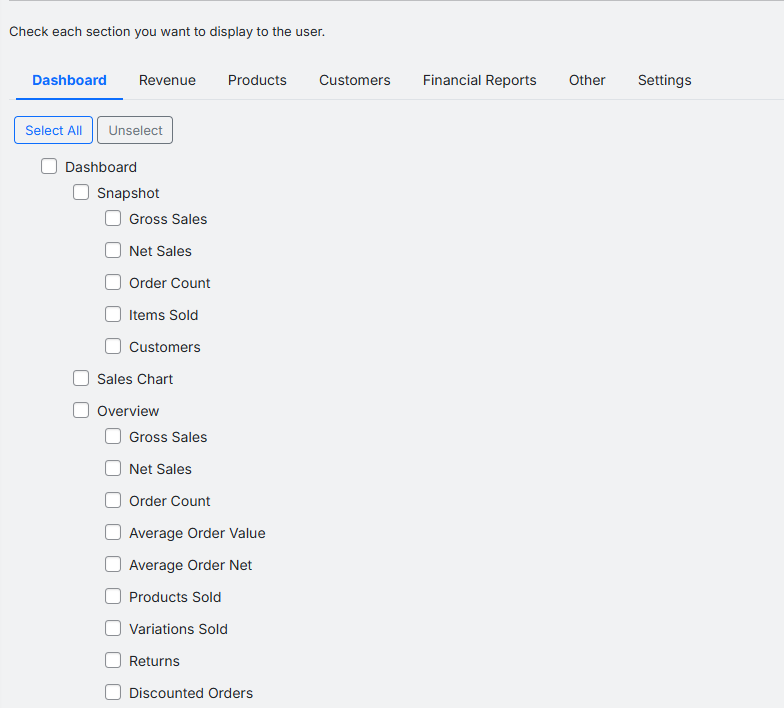This screenshot has width=784, height=708.
Task: Check the Overview section checkbox
Action: (81, 411)
